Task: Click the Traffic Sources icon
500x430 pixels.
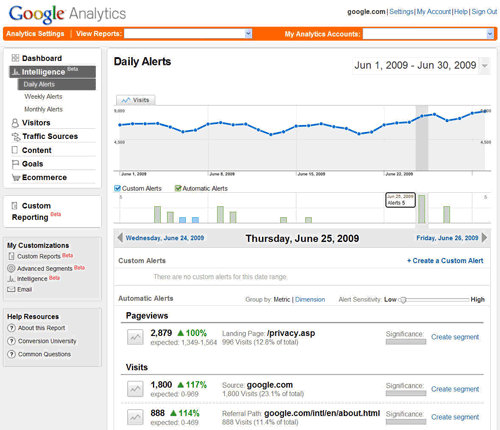Action: (16, 137)
